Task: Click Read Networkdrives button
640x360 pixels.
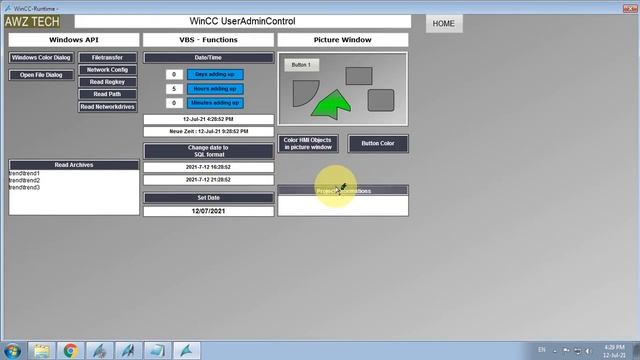Action: click(107, 107)
